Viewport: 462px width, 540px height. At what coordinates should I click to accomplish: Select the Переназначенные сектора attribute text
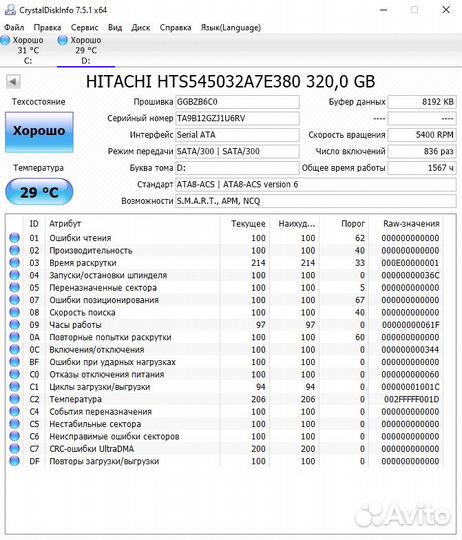click(x=103, y=288)
